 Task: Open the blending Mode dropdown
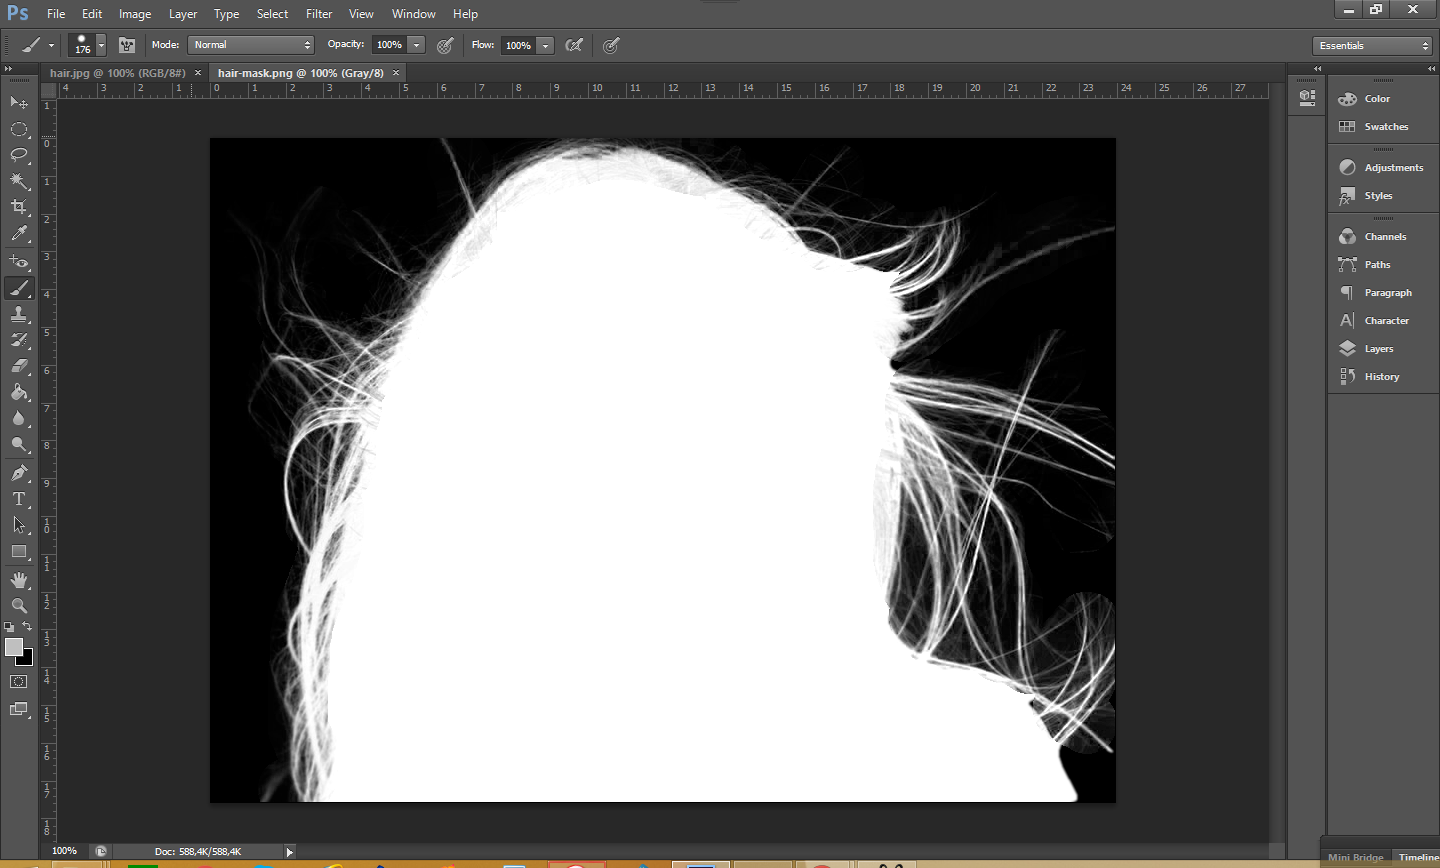(251, 45)
